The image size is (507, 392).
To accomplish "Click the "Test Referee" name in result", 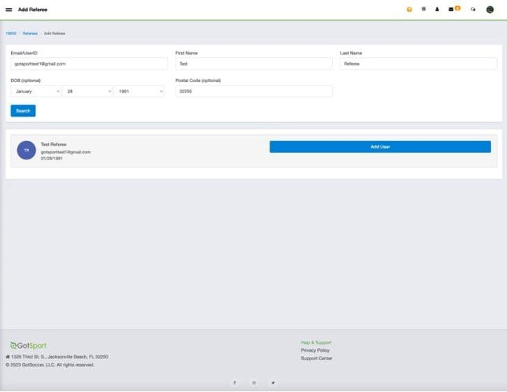I will [x=54, y=144].
